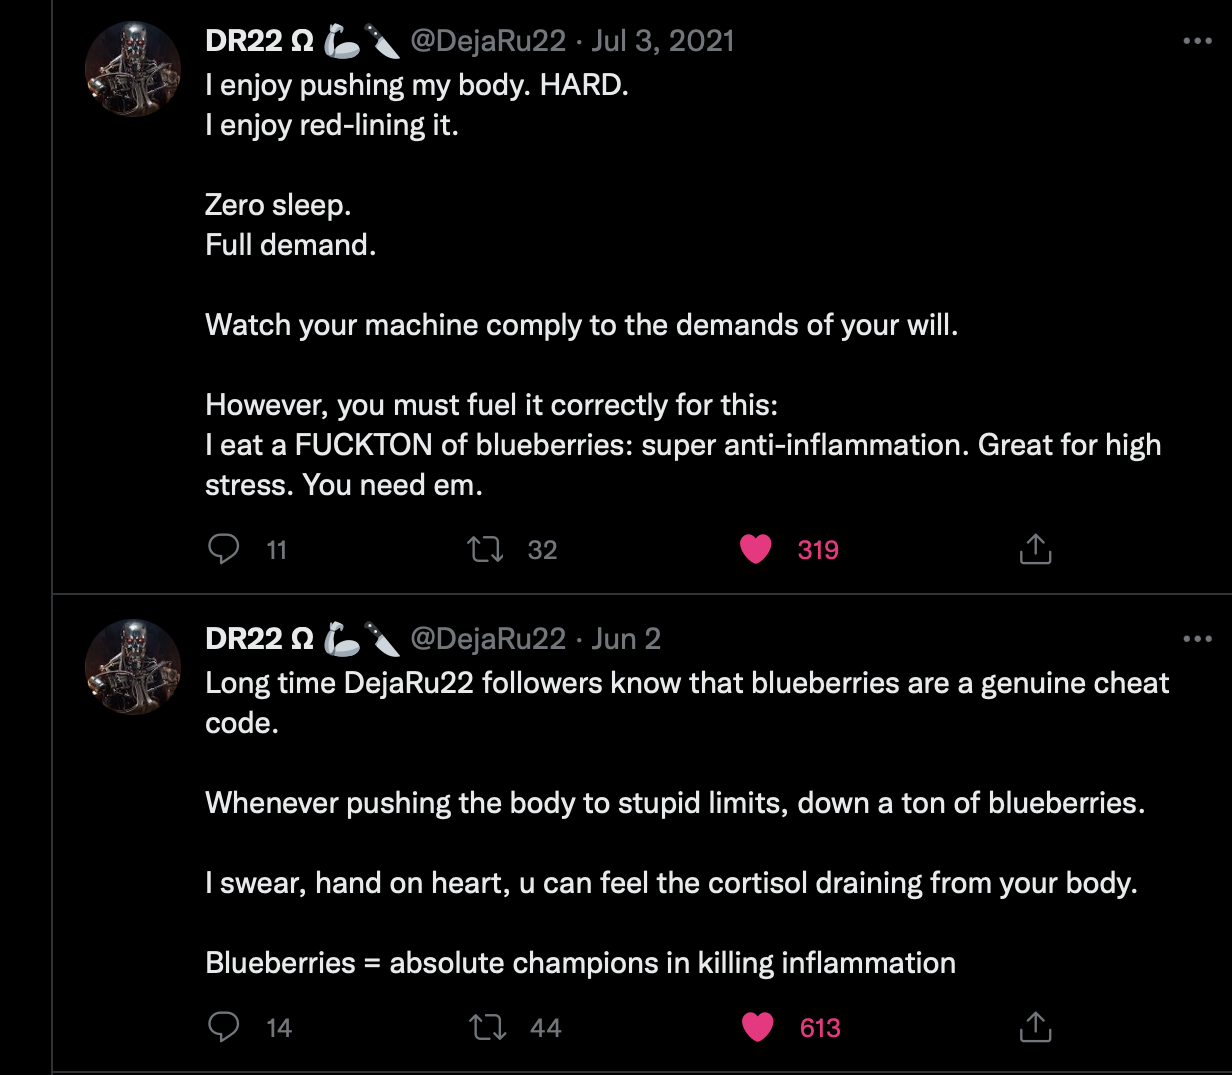1232x1075 pixels.
Task: Share the Jul 3, 2021 tweet
Action: (x=1035, y=549)
